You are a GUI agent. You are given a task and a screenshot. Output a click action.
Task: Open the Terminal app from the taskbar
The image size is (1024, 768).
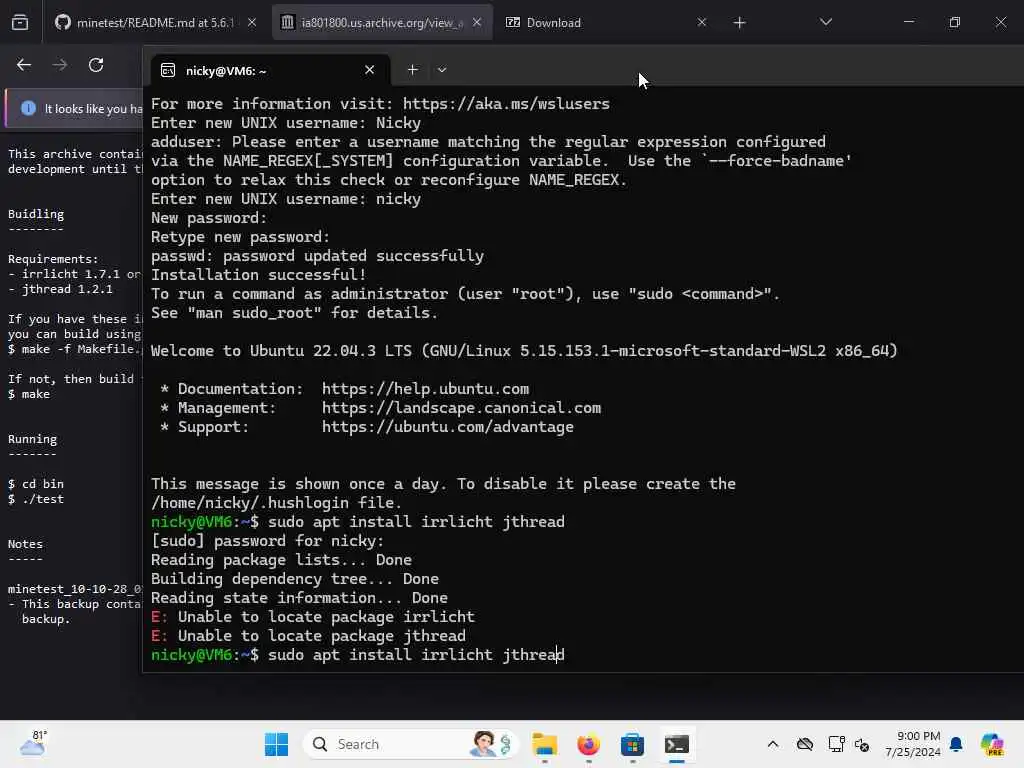tap(677, 744)
